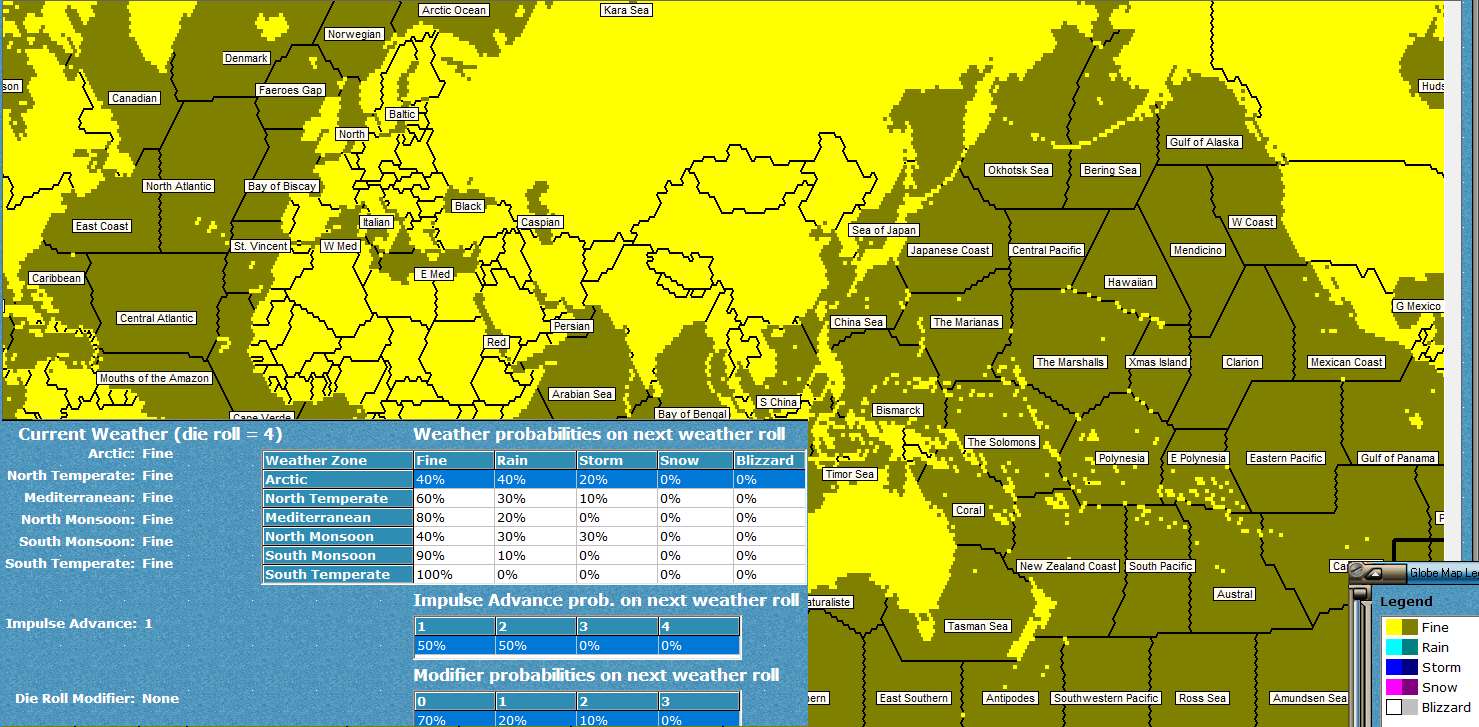The height and width of the screenshot is (727, 1479).
Task: Click the W Med sea area label
Action: [x=340, y=246]
